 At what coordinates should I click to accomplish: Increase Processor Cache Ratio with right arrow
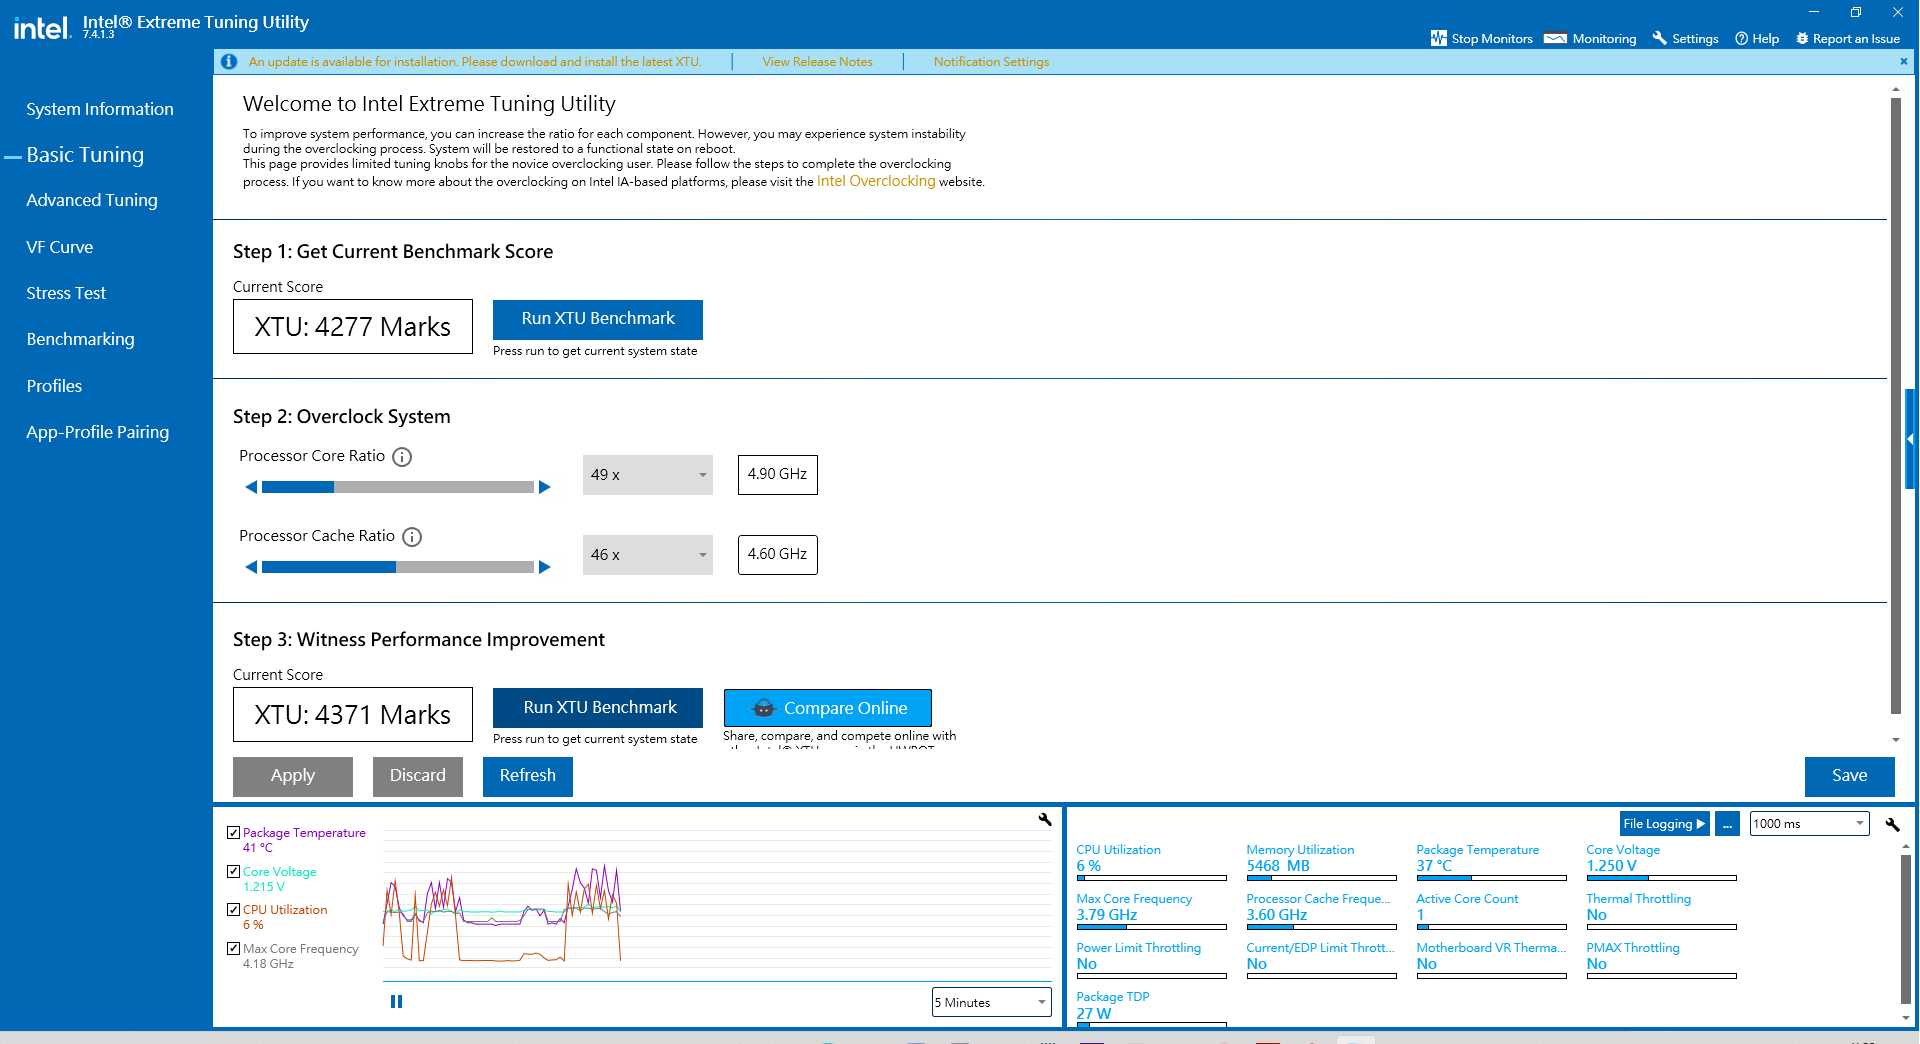[x=545, y=567]
